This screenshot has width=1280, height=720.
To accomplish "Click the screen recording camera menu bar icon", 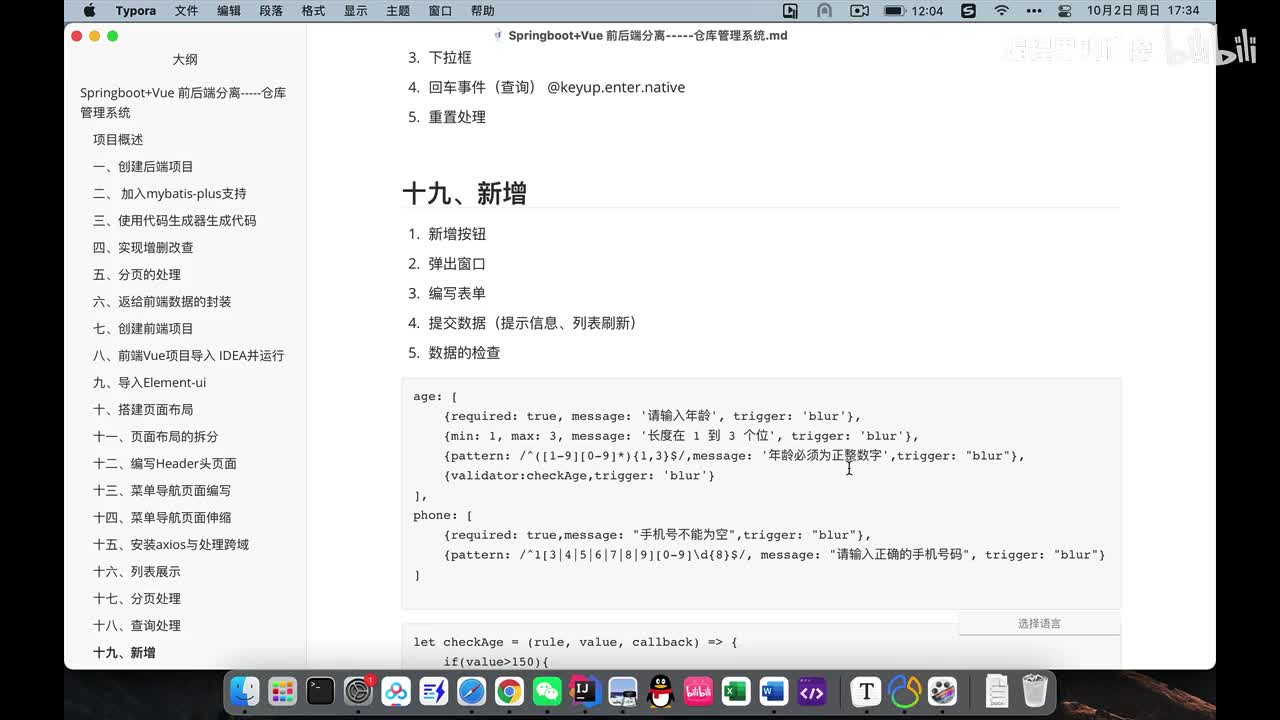I will (859, 11).
